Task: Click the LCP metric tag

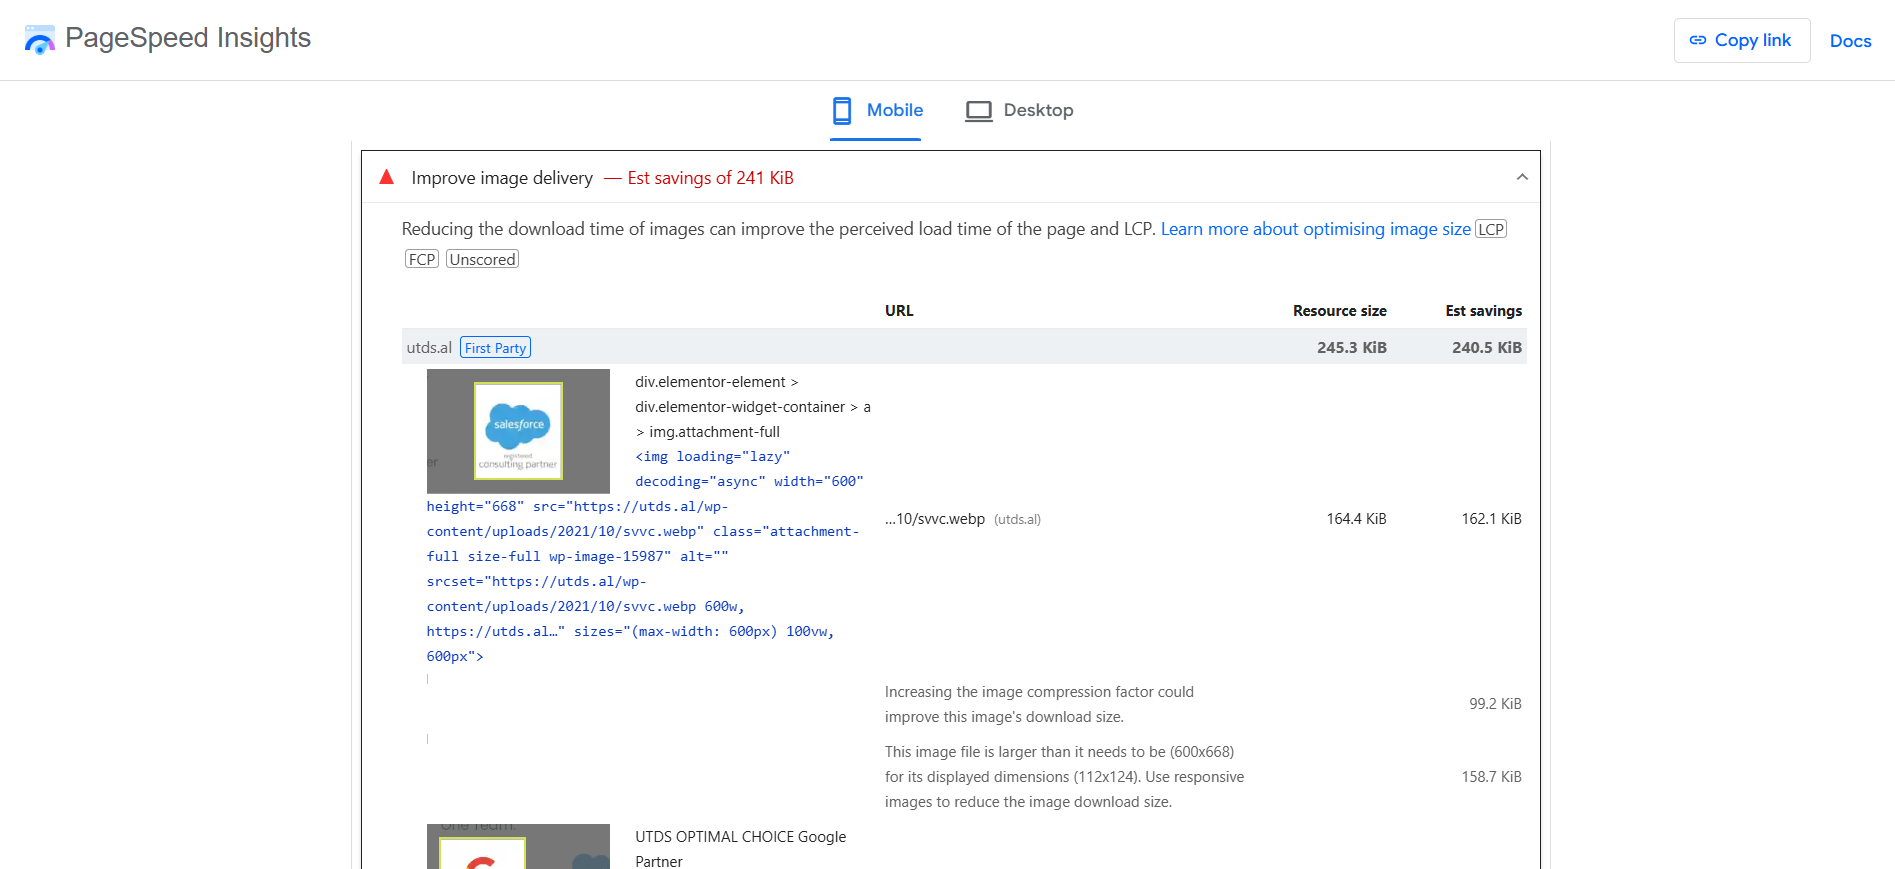Action: pyautogui.click(x=1491, y=229)
